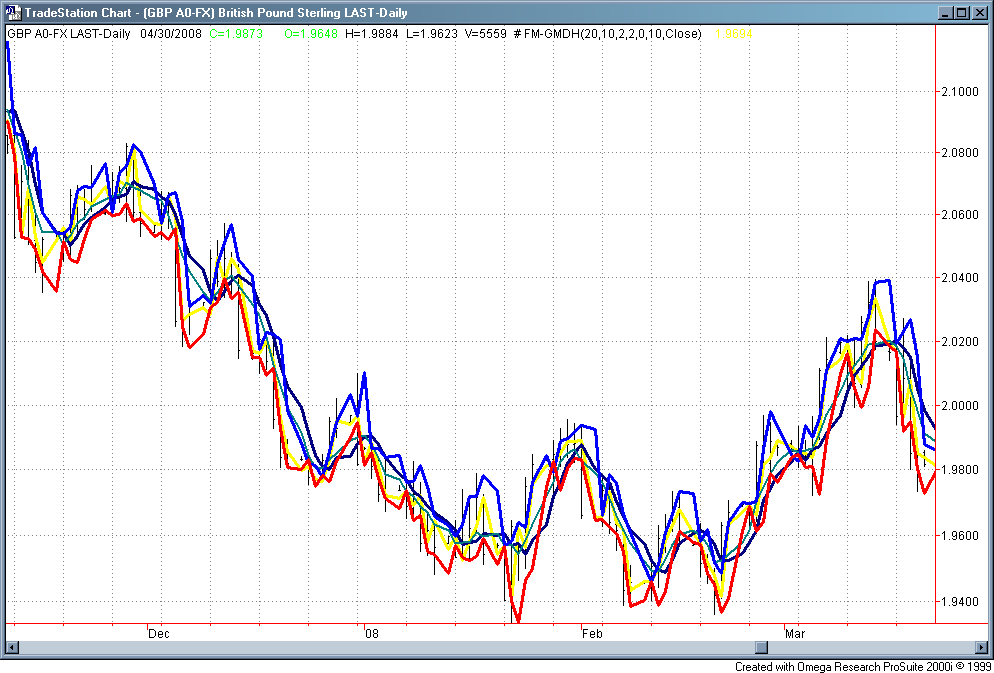Click the window title bar text
The image size is (994, 673).
click(216, 13)
